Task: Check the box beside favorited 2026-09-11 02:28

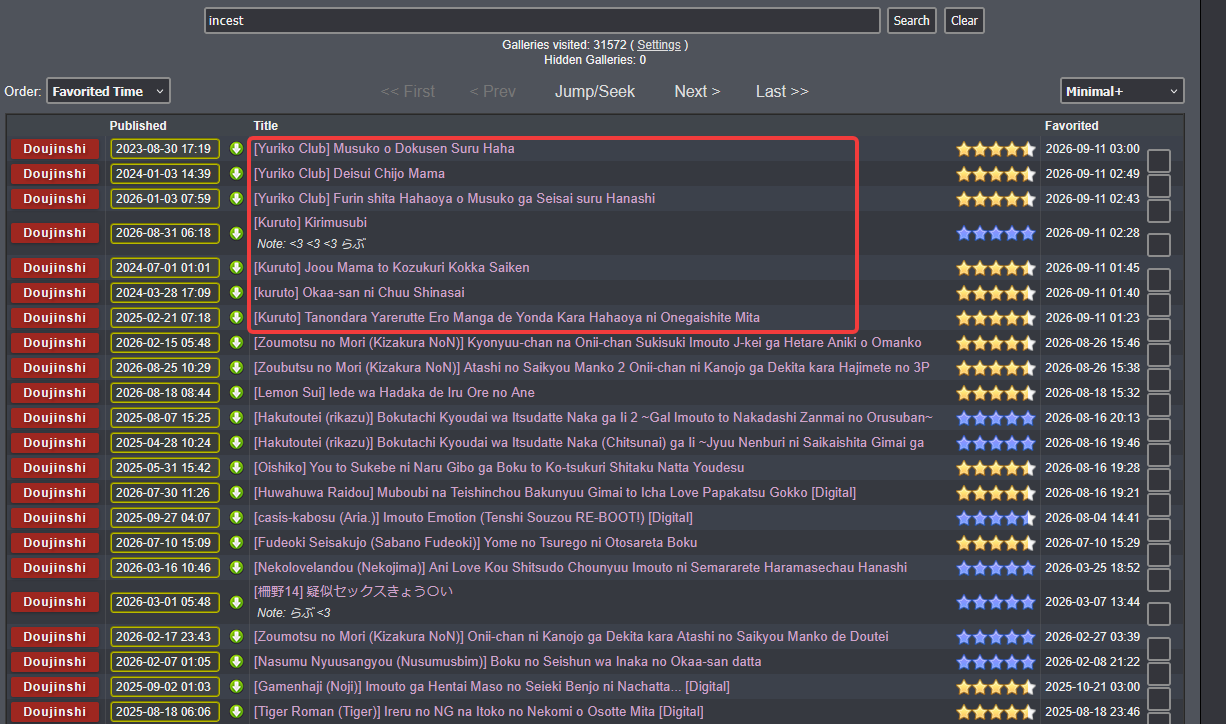Action: point(1159,245)
